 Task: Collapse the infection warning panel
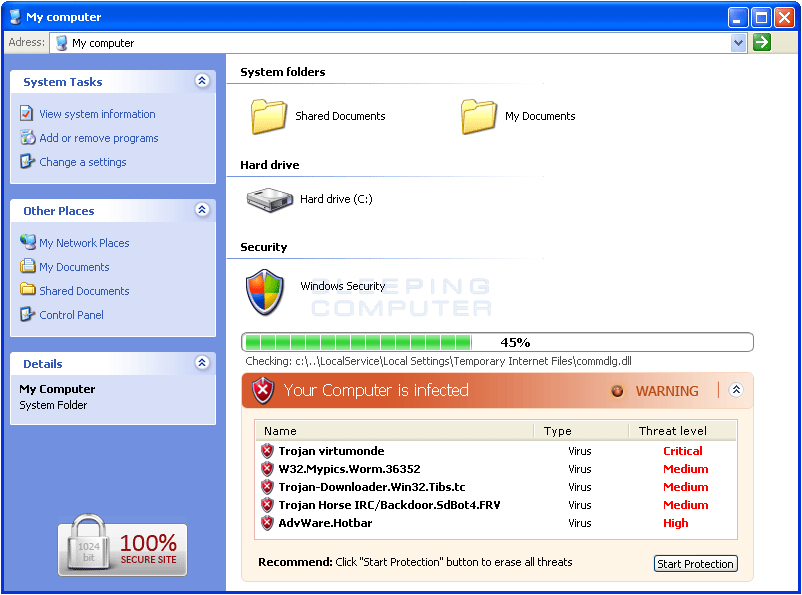click(x=737, y=390)
